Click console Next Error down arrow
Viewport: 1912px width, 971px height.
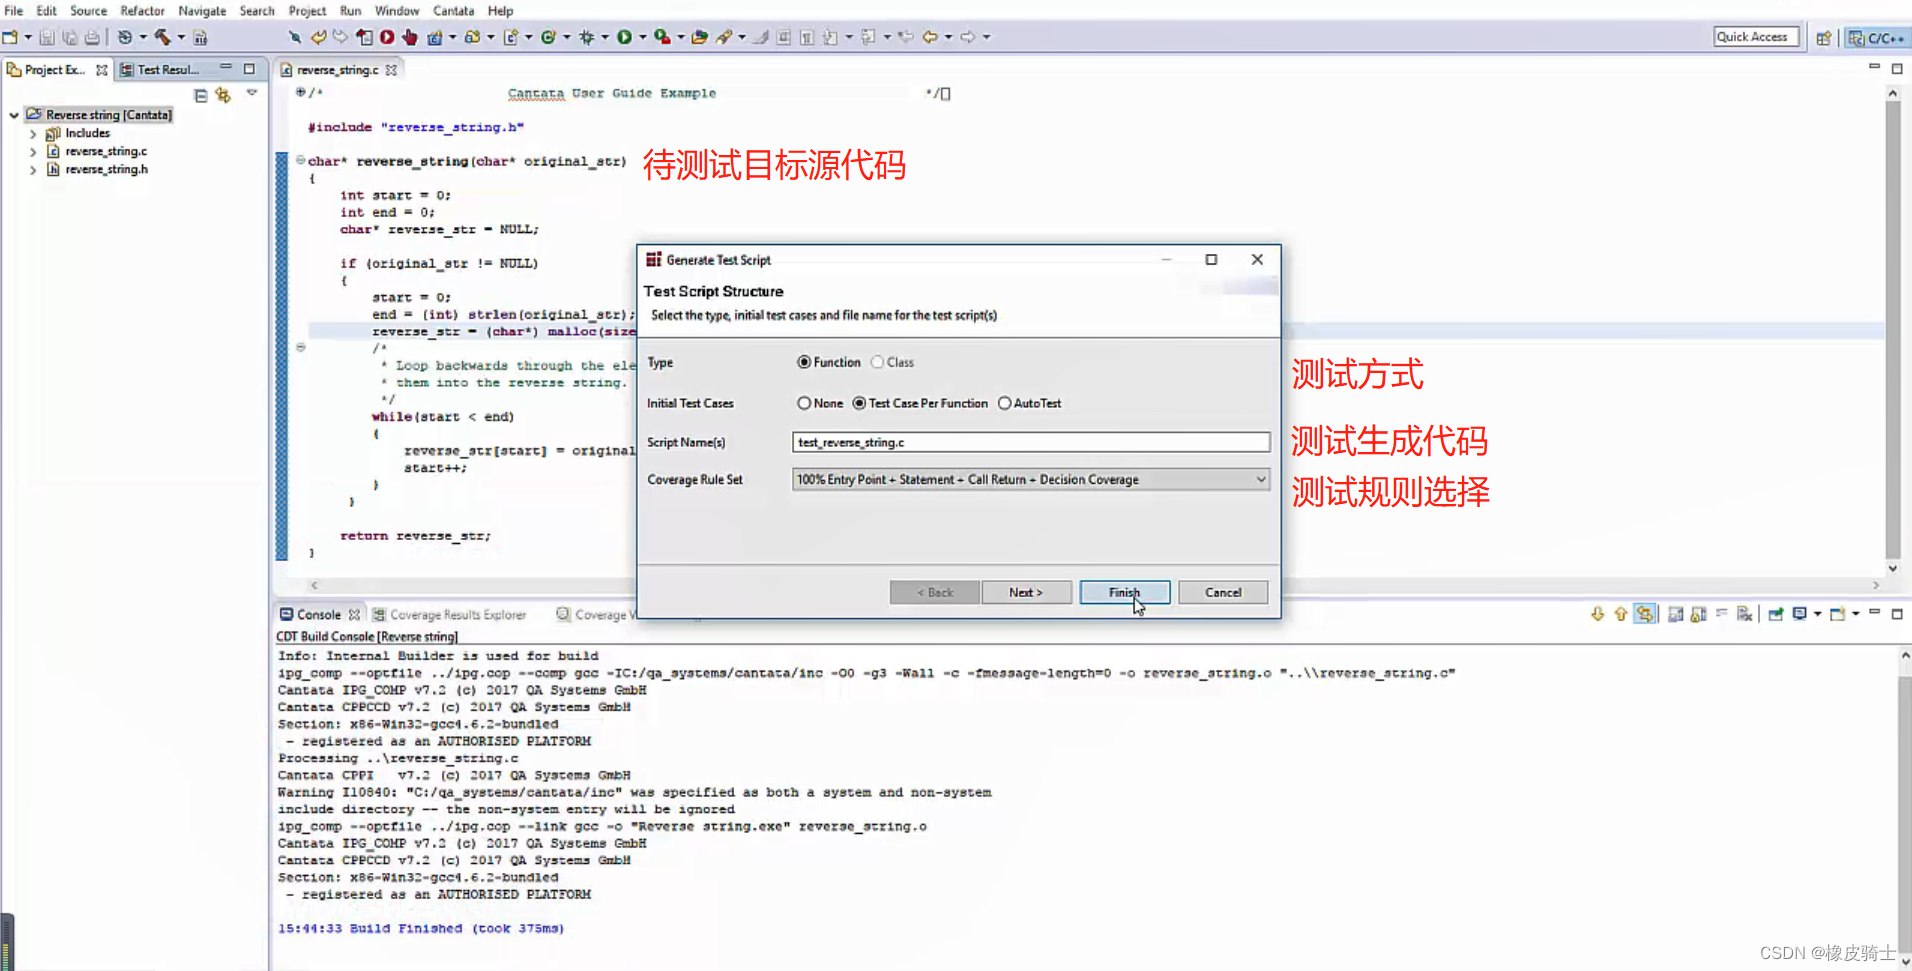coord(1597,614)
